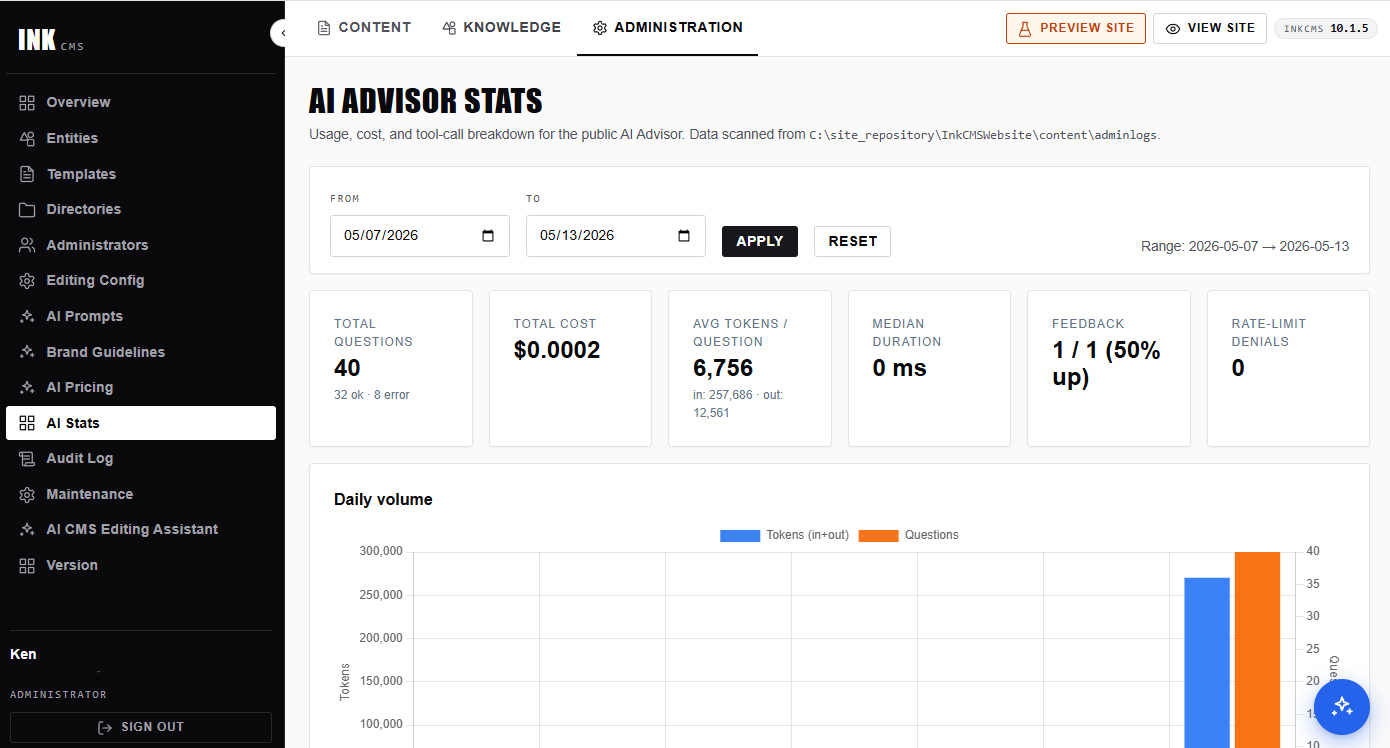Viewport: 1390px width, 748px height.
Task: Click the Maintenance gear icon in sidebar
Action: (x=27, y=494)
